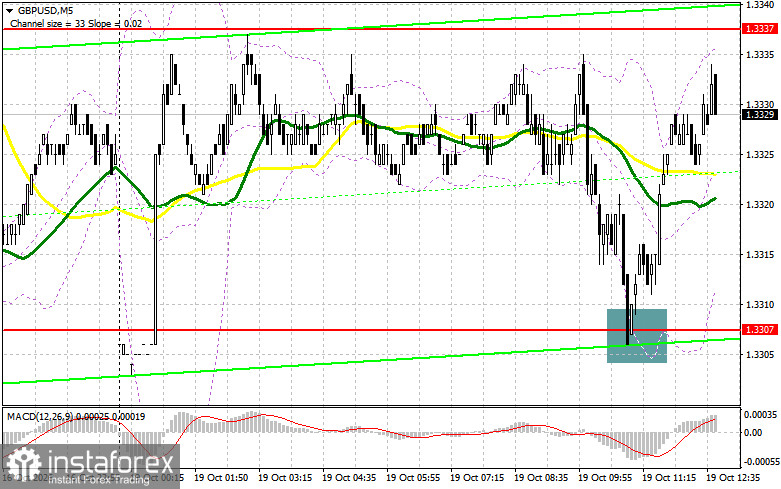Select the -0.00055 MACD scale label
The width and height of the screenshot is (781, 489).
[x=760, y=462]
